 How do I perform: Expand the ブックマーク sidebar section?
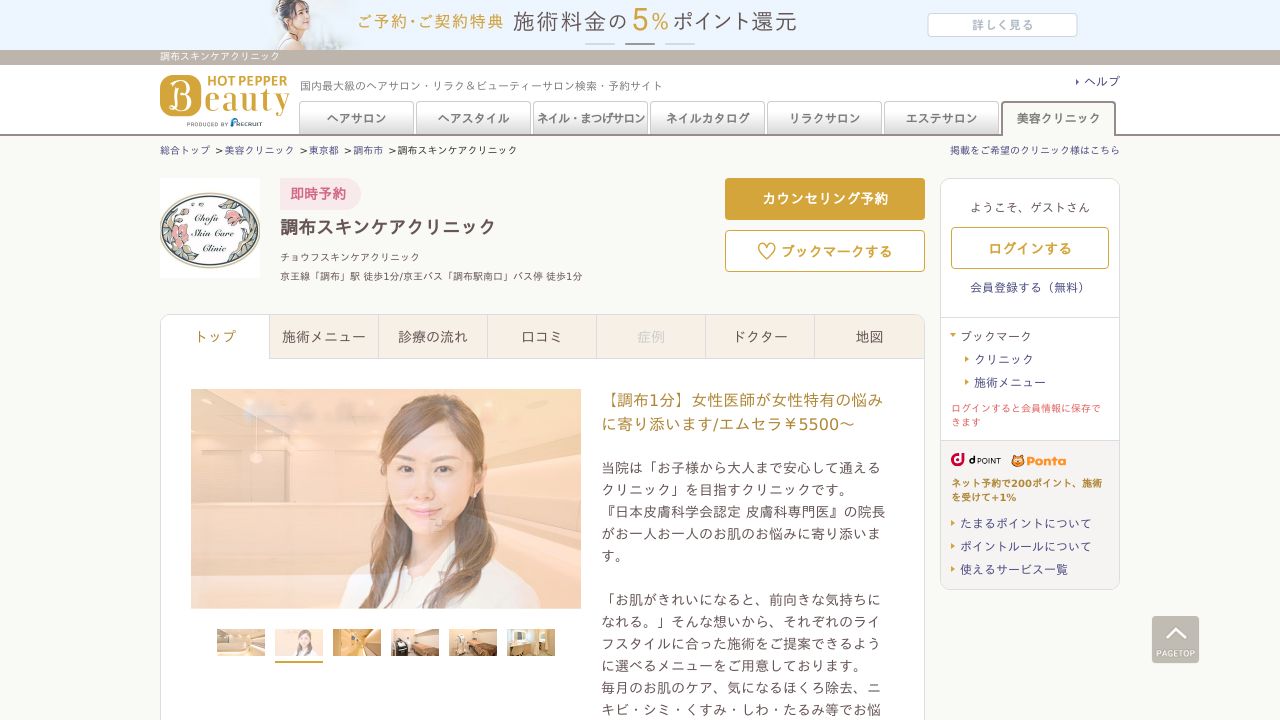click(995, 336)
